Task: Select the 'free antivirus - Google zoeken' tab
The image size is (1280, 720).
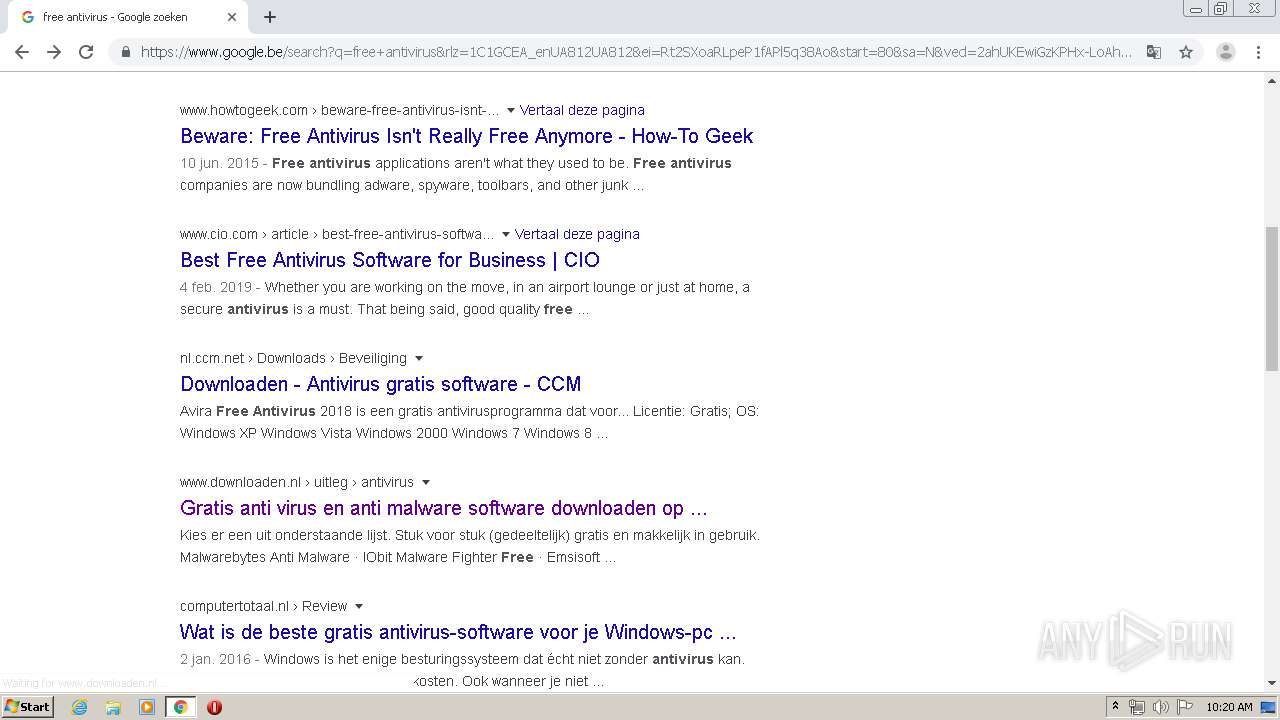Action: 127,17
